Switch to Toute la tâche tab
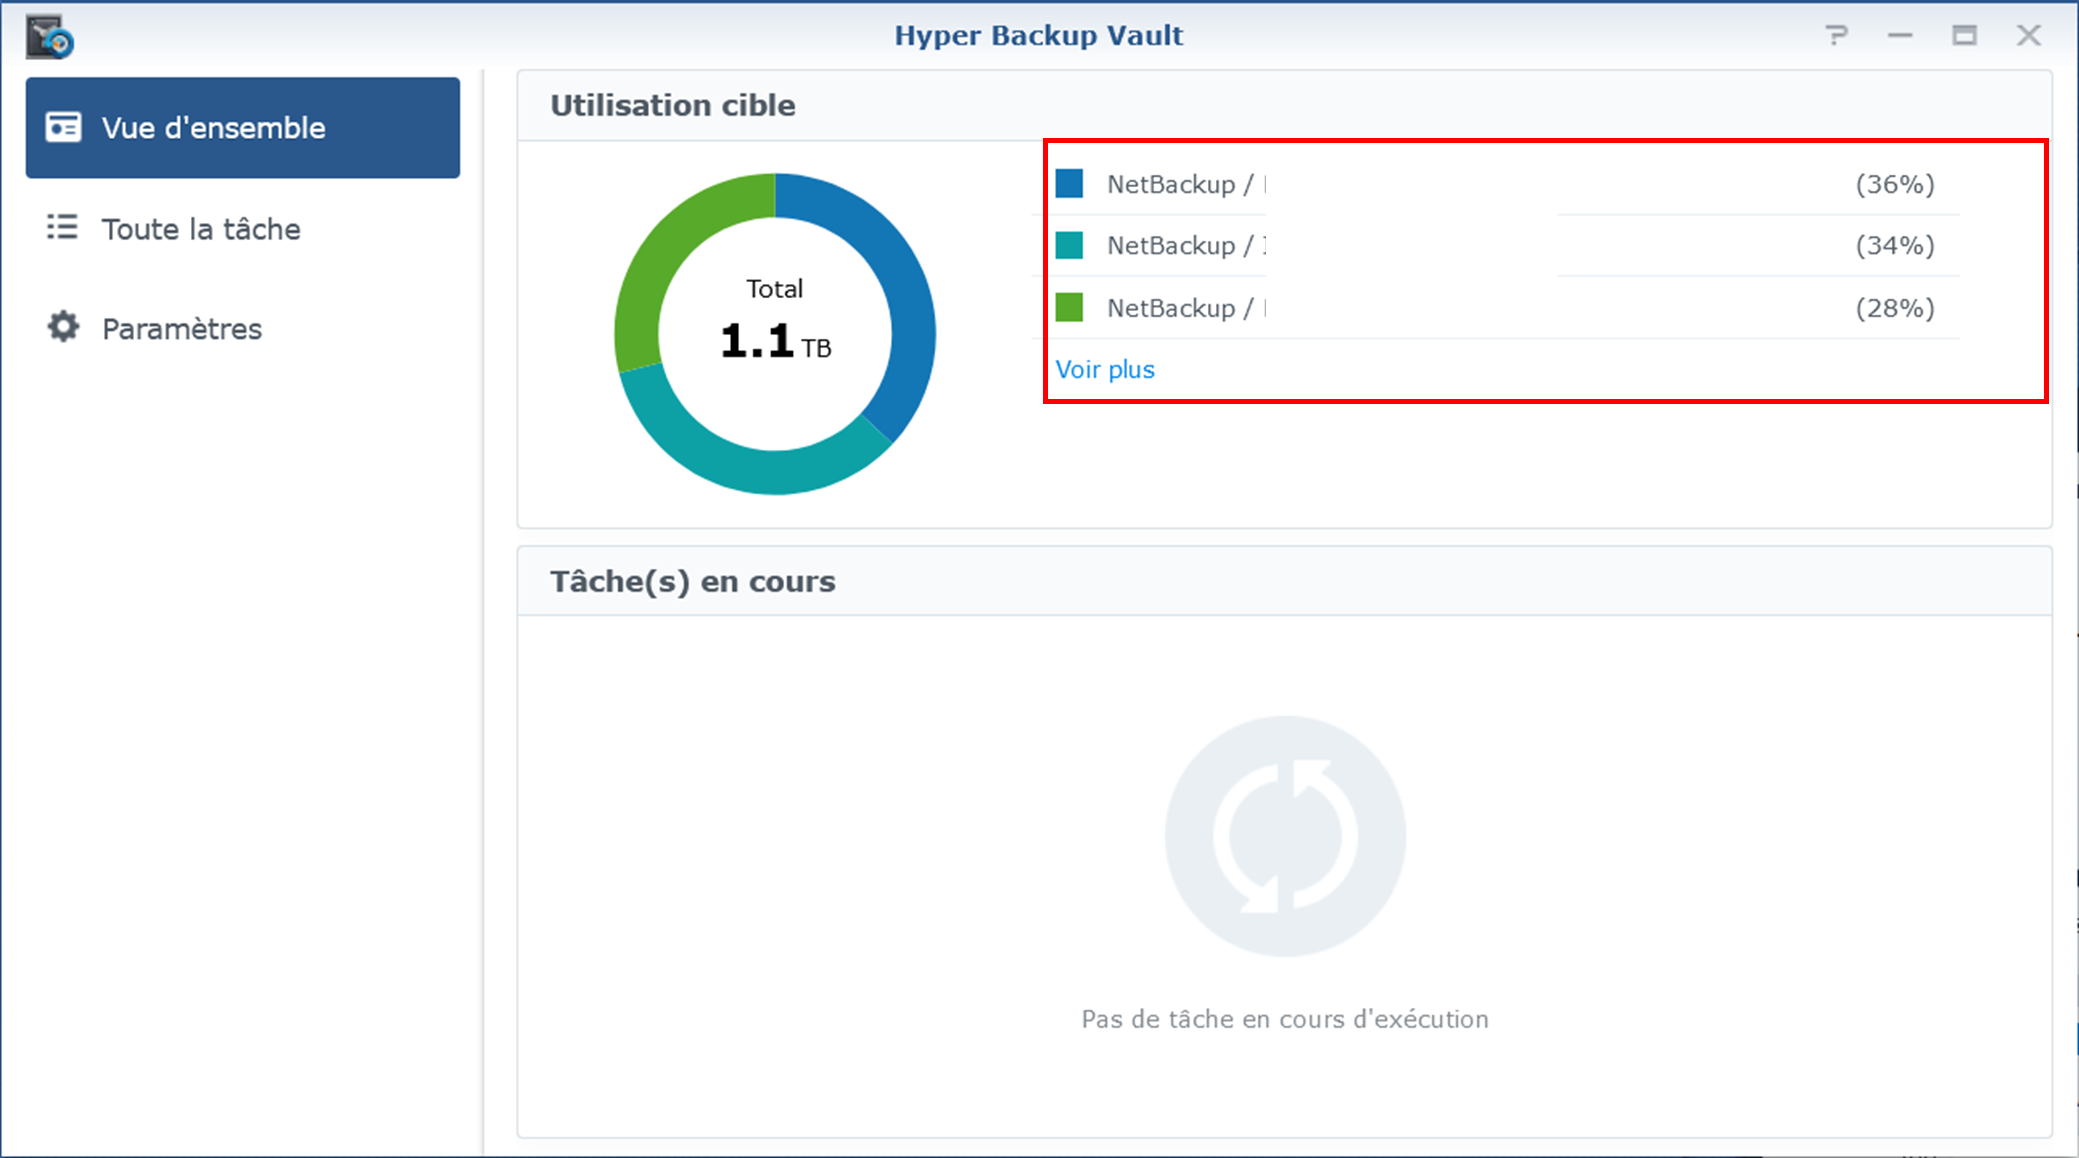2079x1158 pixels. click(243, 228)
